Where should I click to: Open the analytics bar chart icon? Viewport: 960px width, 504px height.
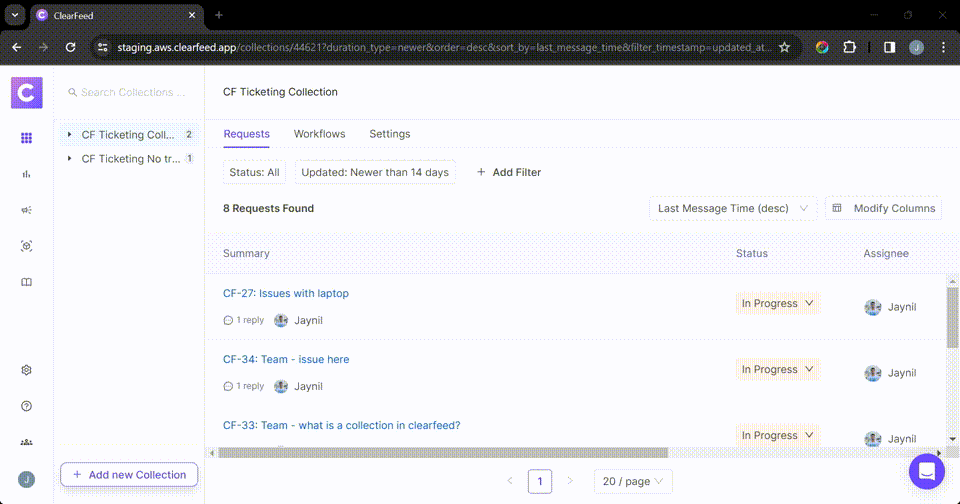[x=26, y=174]
